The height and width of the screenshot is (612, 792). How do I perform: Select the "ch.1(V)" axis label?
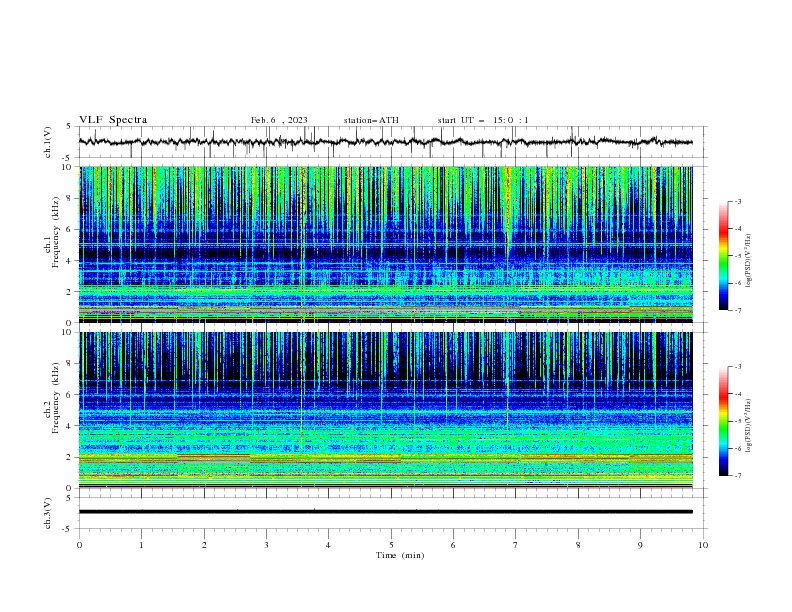pyautogui.click(x=48, y=142)
